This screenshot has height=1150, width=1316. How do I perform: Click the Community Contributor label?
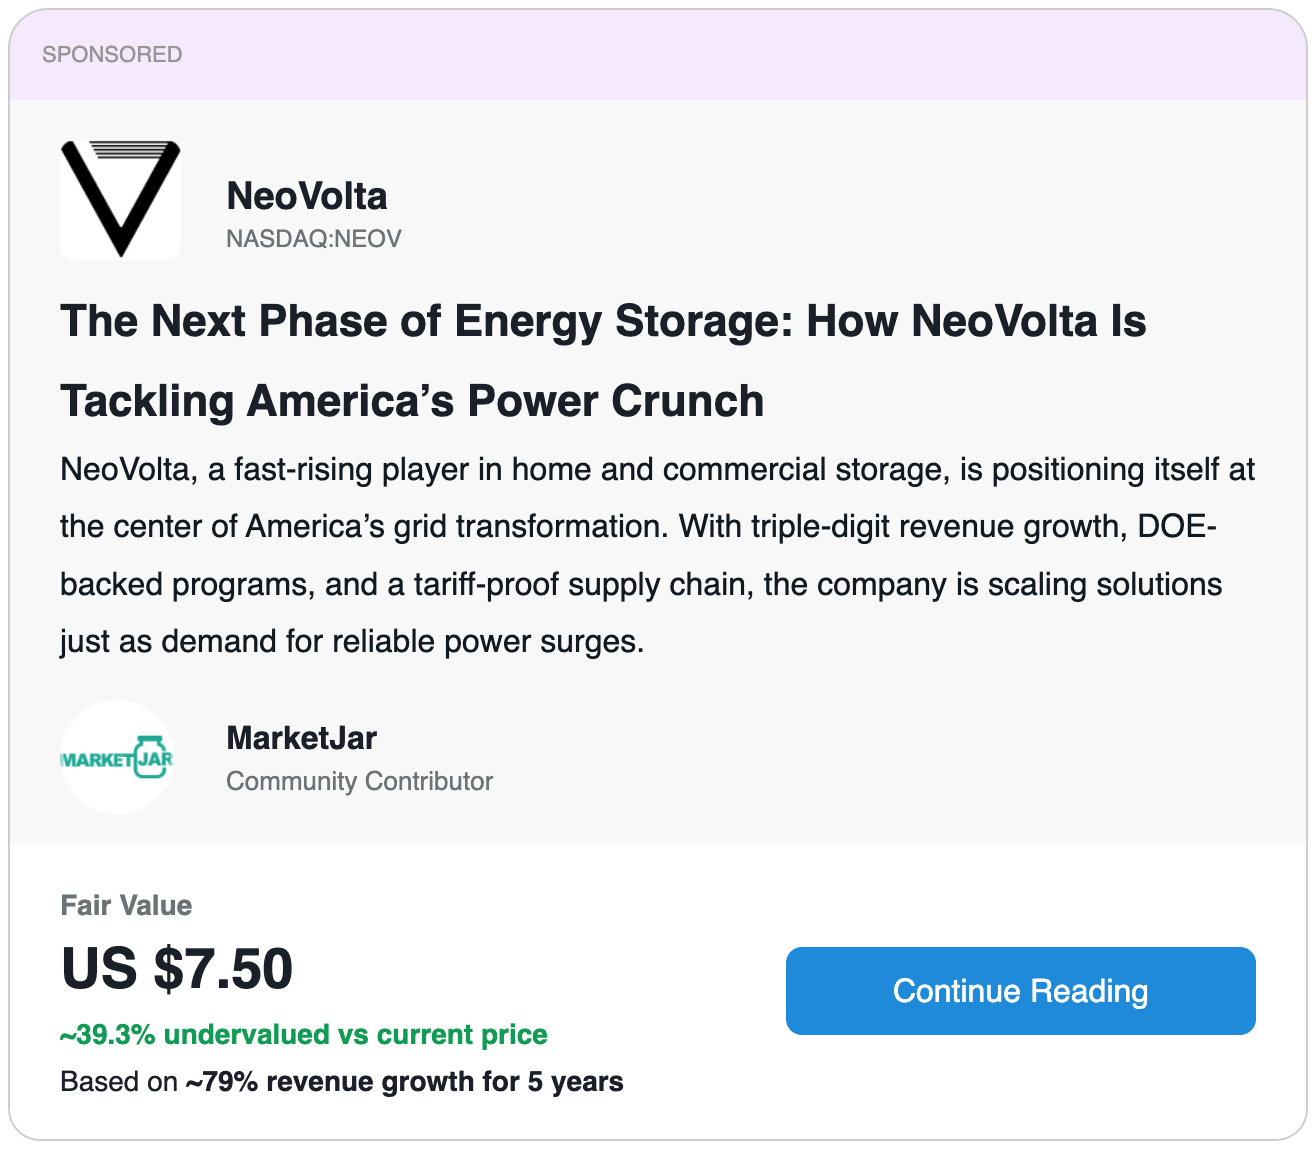pyautogui.click(x=359, y=781)
